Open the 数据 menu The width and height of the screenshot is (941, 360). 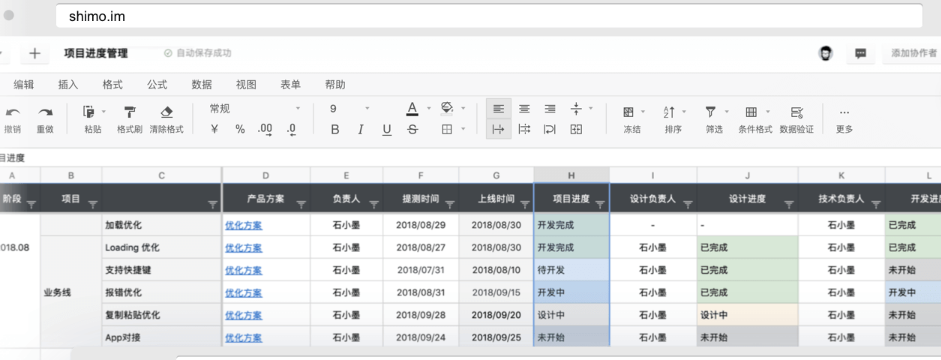pos(202,85)
